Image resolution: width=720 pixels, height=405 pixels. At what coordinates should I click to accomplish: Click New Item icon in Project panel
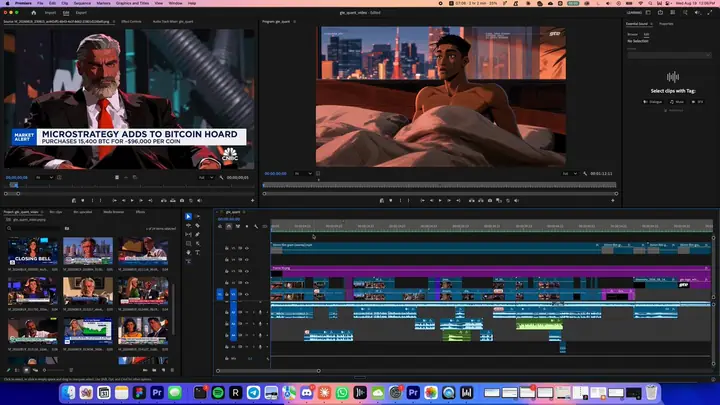163,370
